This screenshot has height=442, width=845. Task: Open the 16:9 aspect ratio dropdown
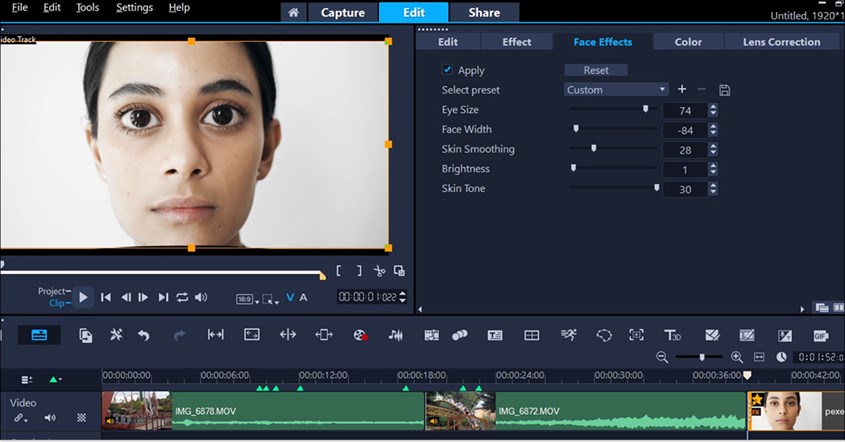247,299
